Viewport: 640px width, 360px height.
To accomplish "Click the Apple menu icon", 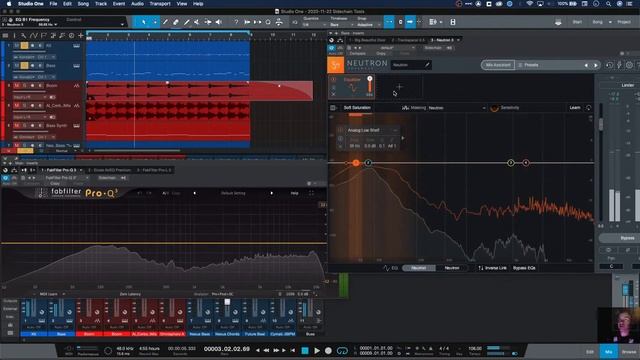I will (x=9, y=4).
